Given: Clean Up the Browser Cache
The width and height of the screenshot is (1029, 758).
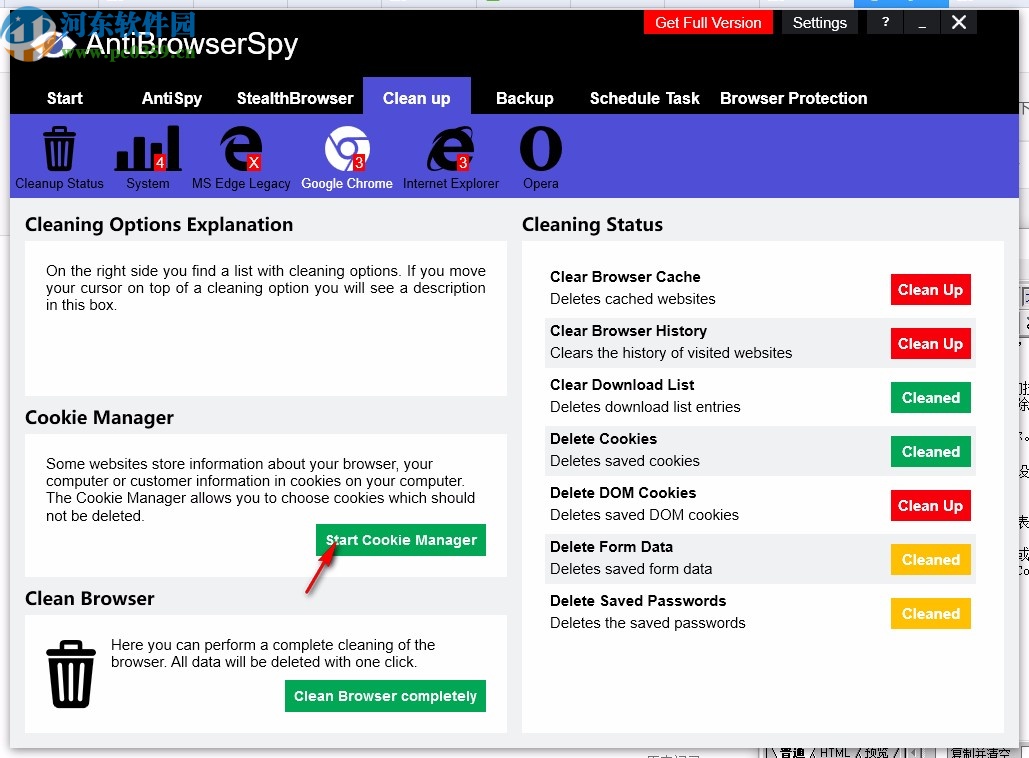Looking at the screenshot, I should coord(930,289).
